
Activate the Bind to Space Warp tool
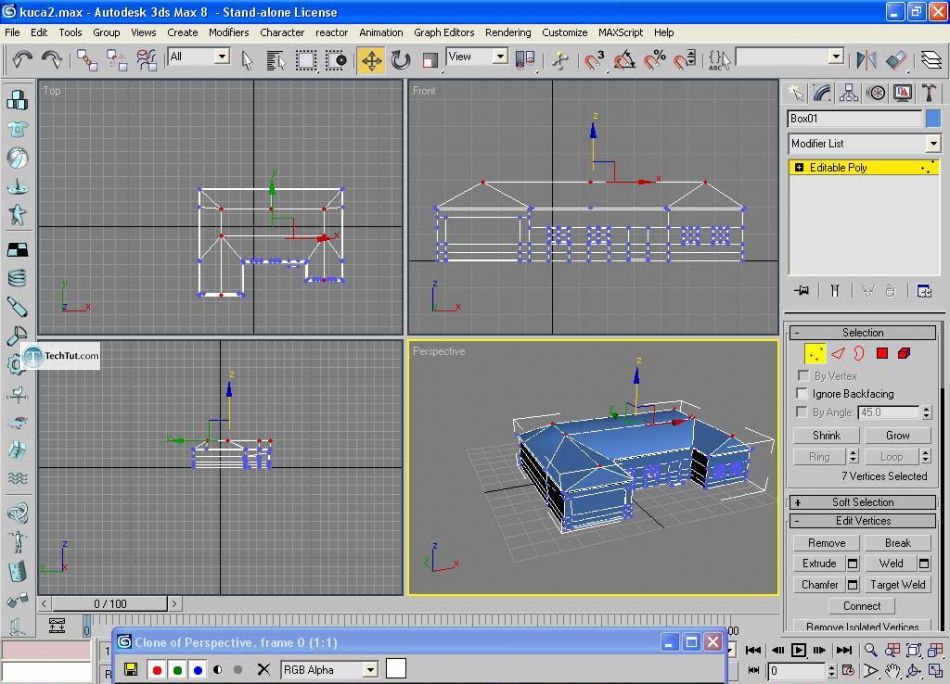pos(146,59)
